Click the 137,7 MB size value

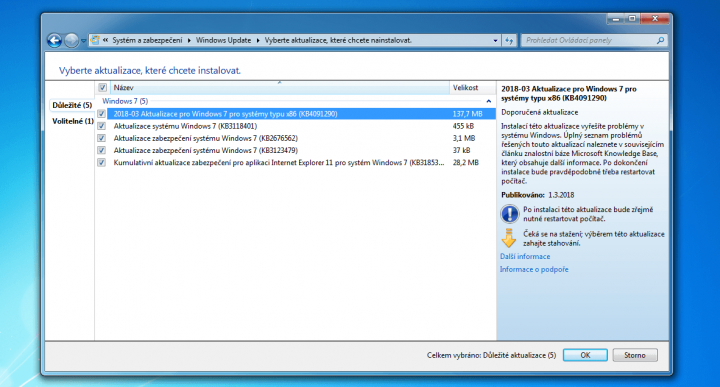point(467,114)
